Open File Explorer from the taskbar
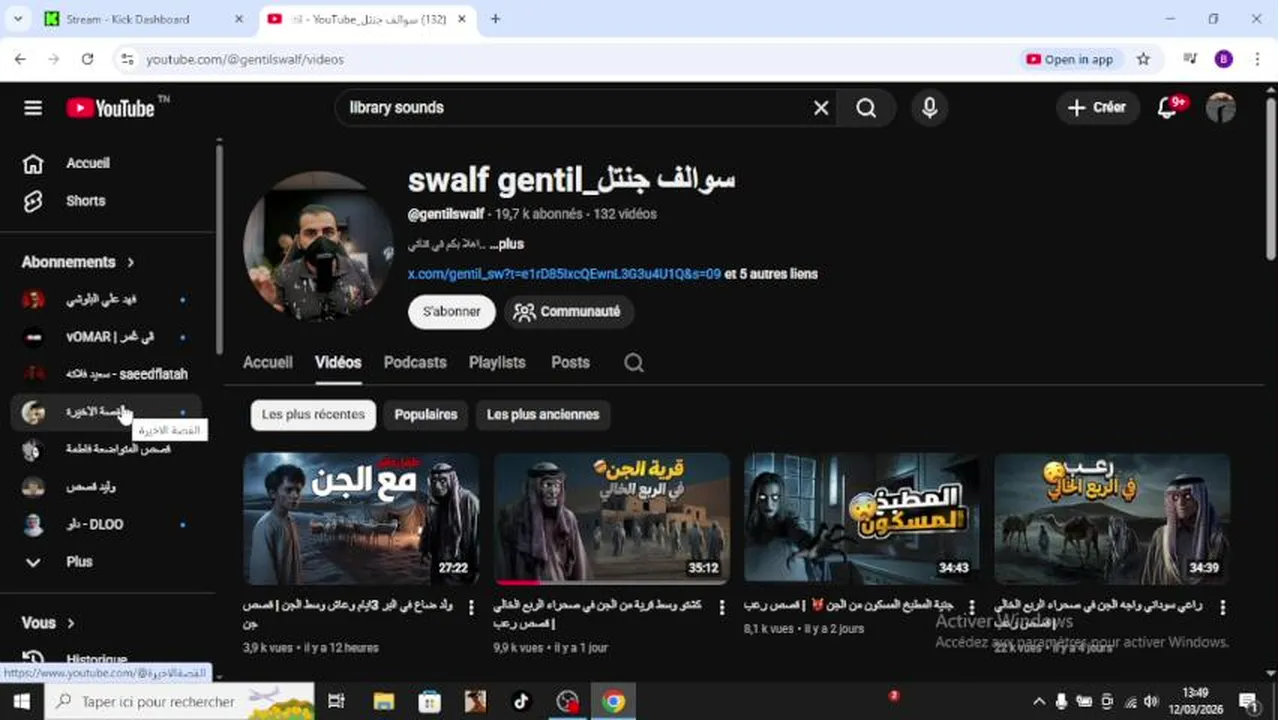This screenshot has height=720, width=1278. [383, 701]
